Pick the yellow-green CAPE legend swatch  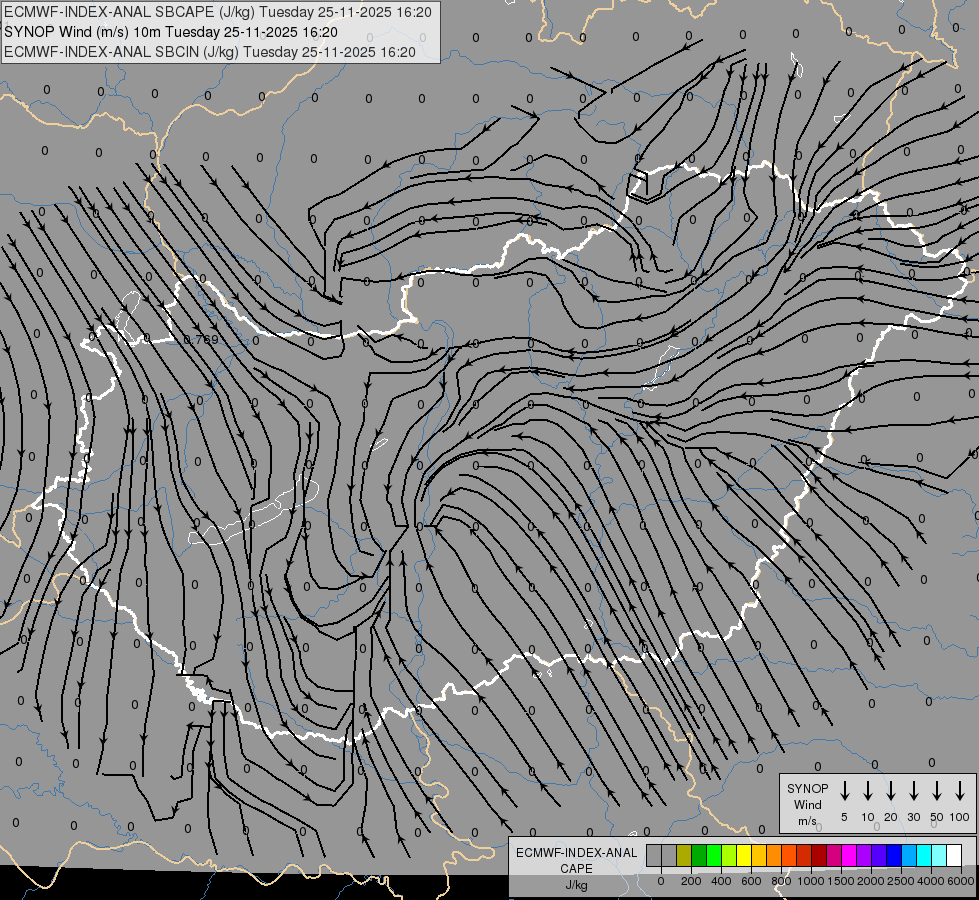pos(729,855)
